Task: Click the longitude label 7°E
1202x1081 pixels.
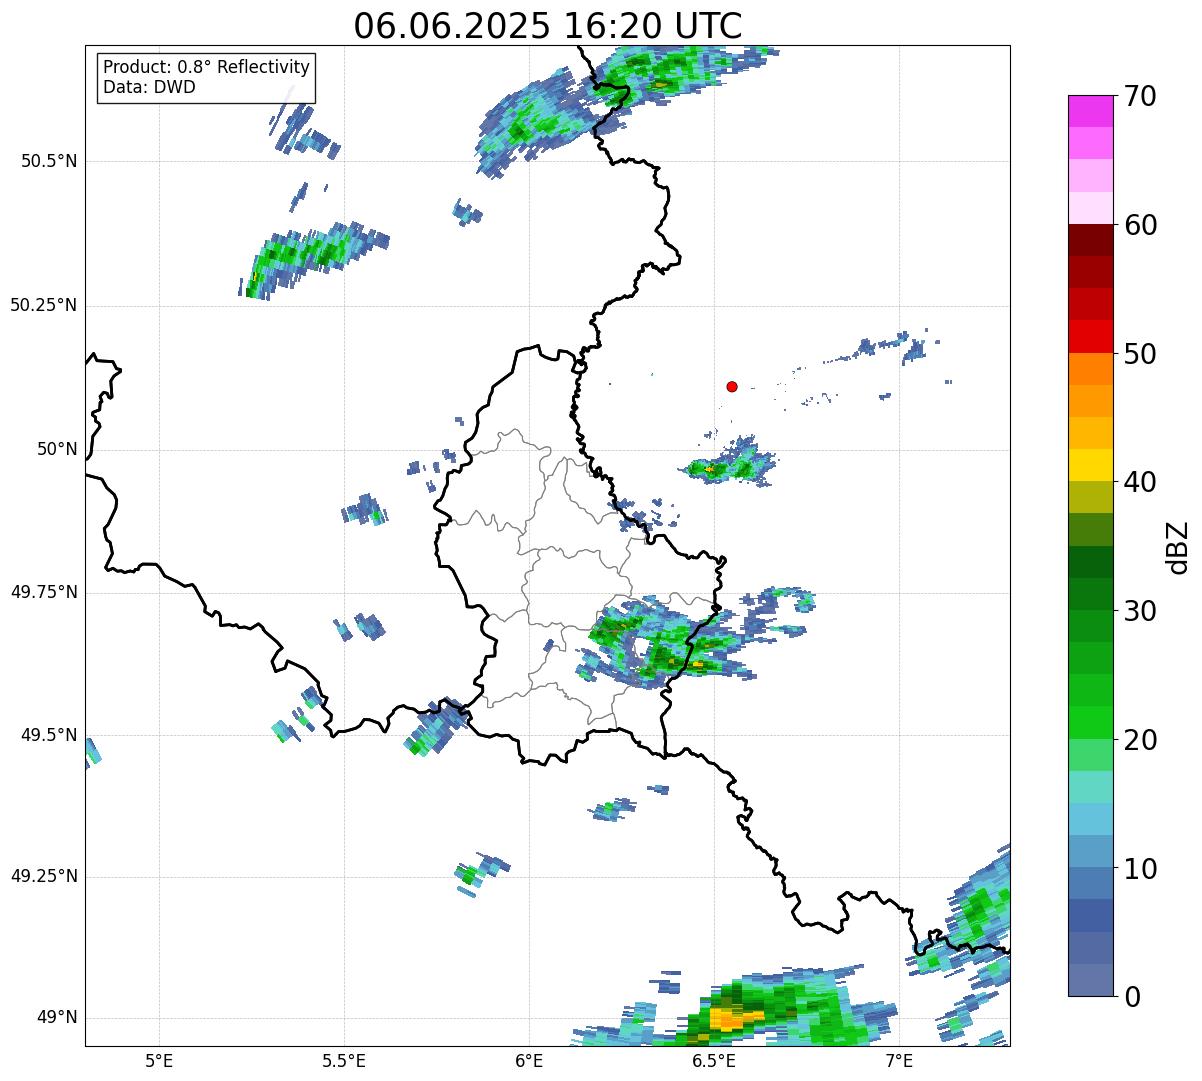Action: coord(899,1060)
